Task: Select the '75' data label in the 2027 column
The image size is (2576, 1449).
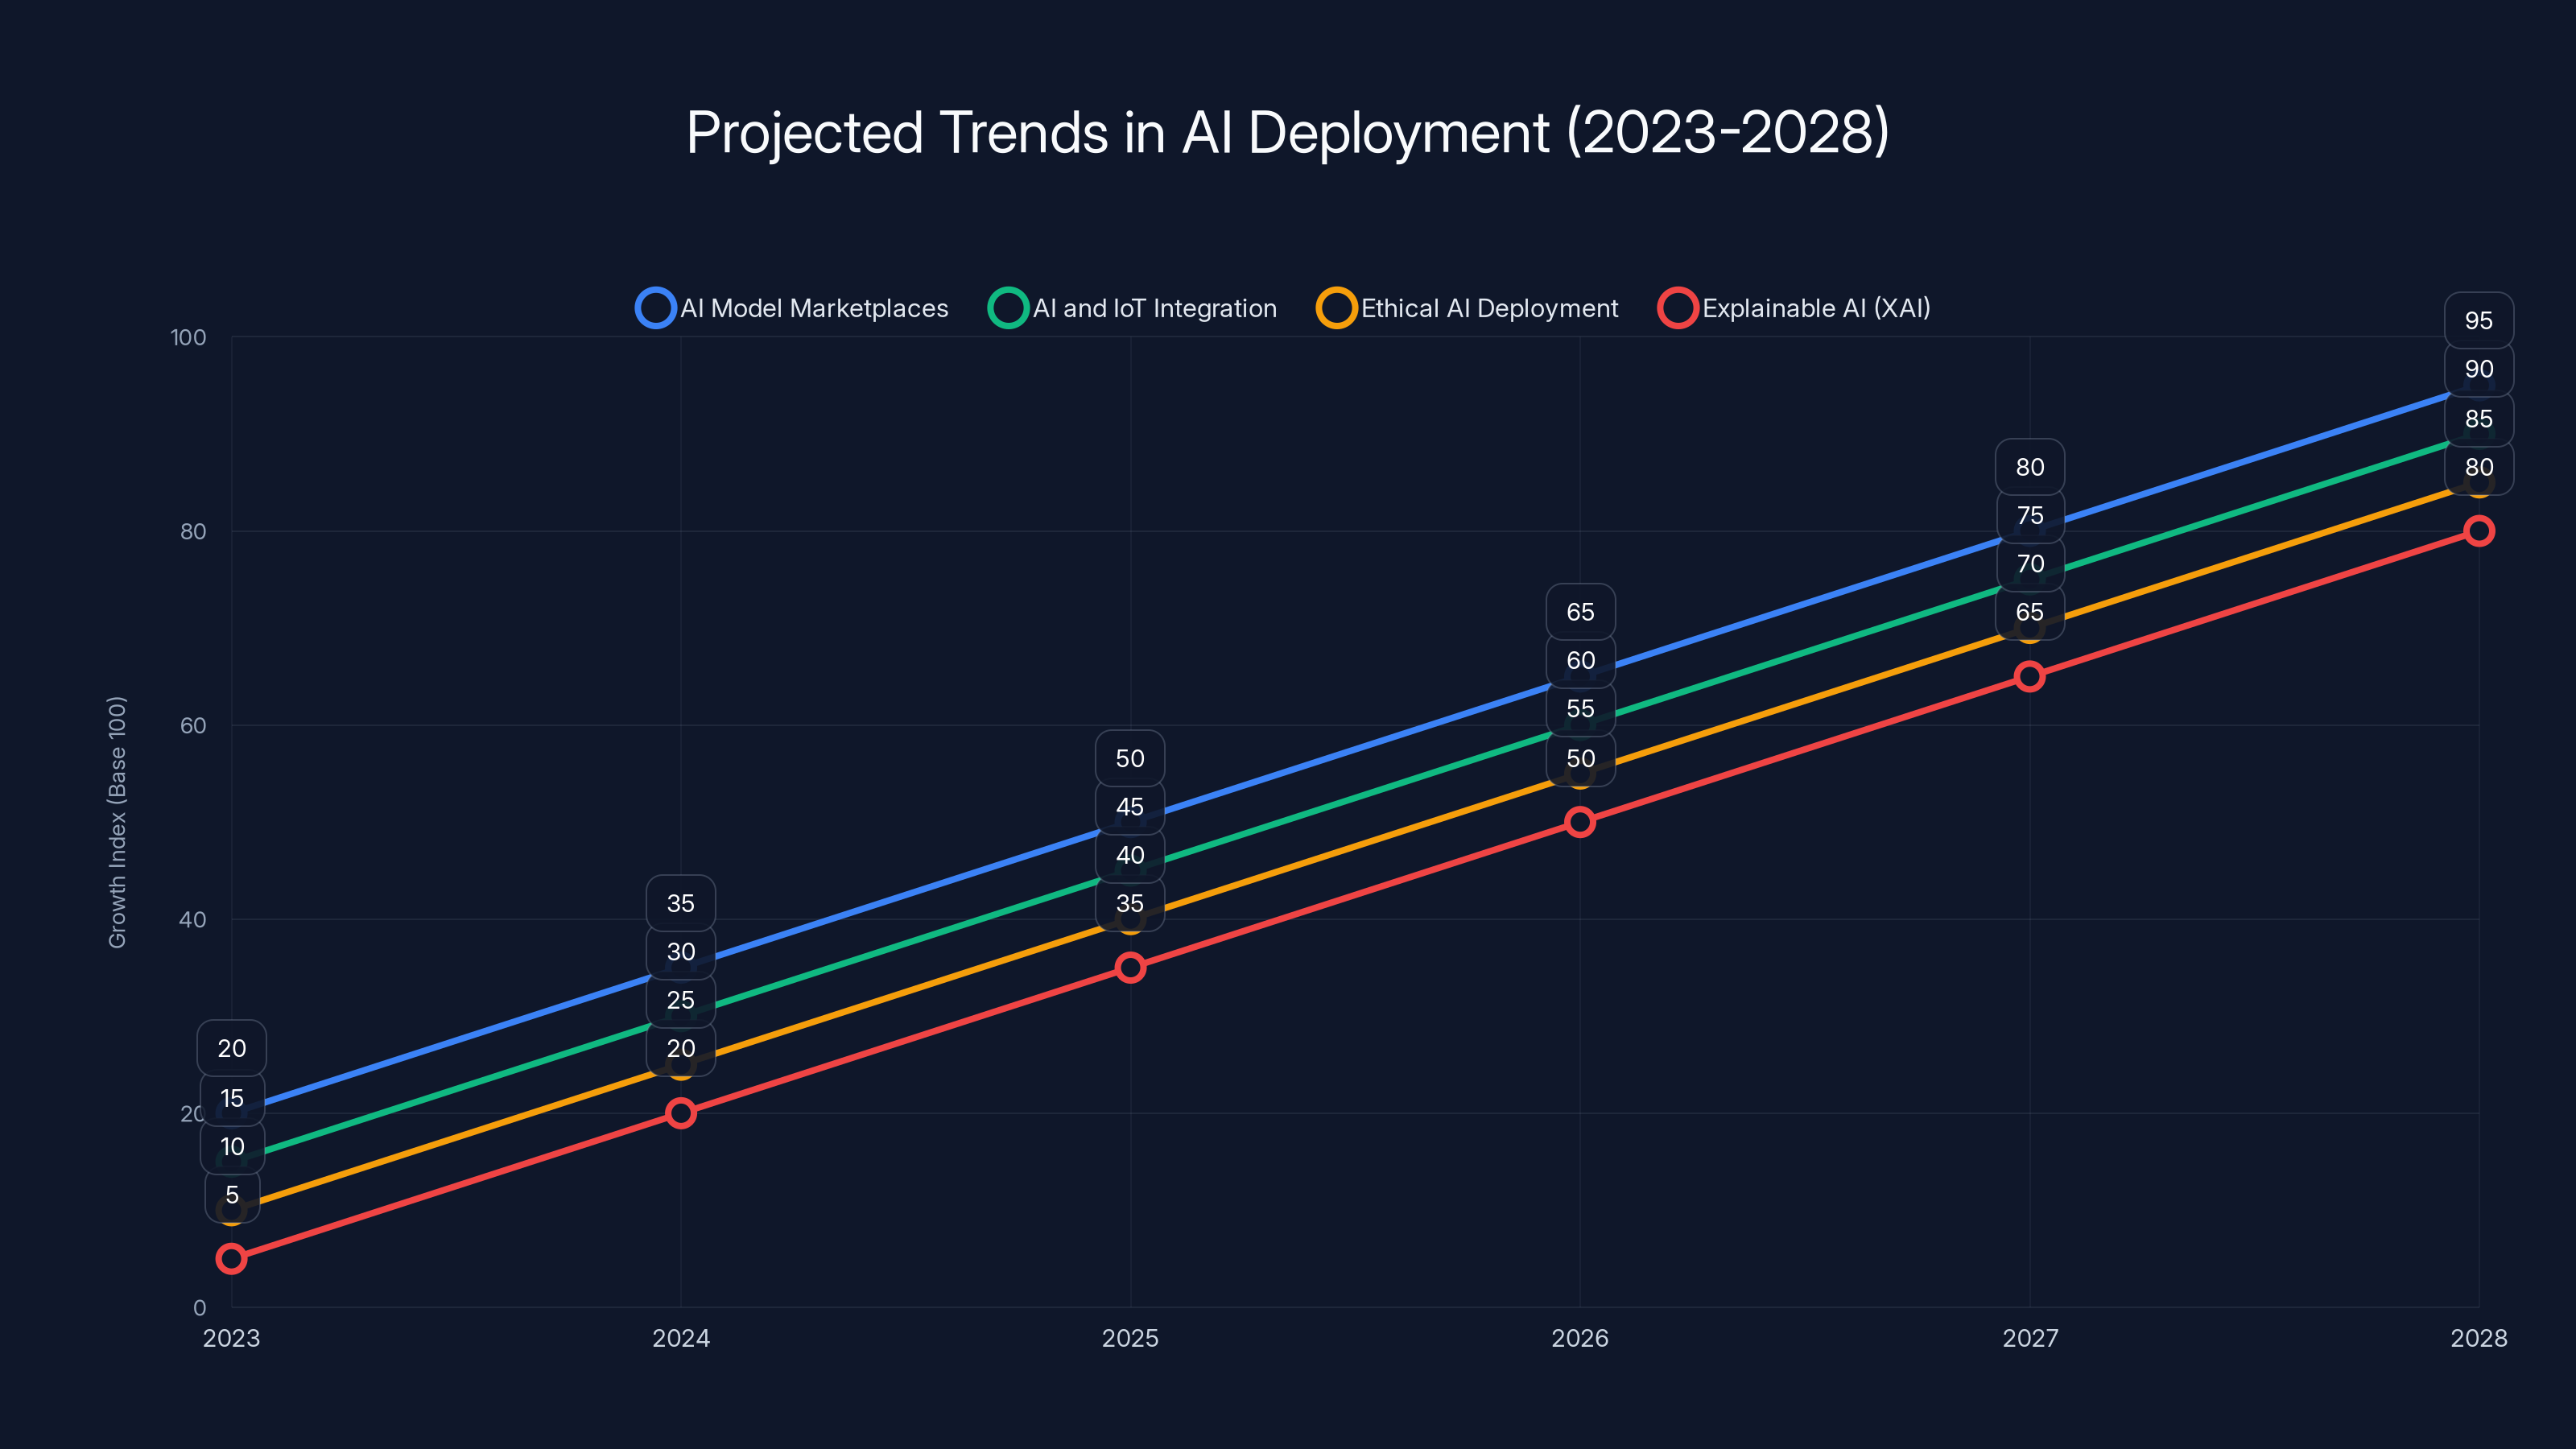Action: pyautogui.click(x=2030, y=515)
